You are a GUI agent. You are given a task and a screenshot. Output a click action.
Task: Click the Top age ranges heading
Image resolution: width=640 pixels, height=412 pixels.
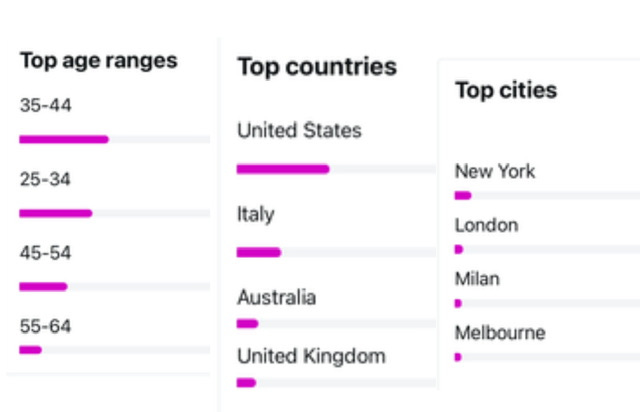coord(98,61)
